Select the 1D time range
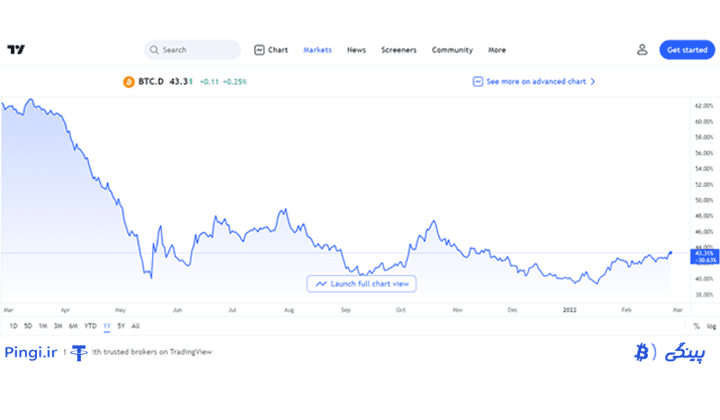The image size is (720, 420). 13,326
